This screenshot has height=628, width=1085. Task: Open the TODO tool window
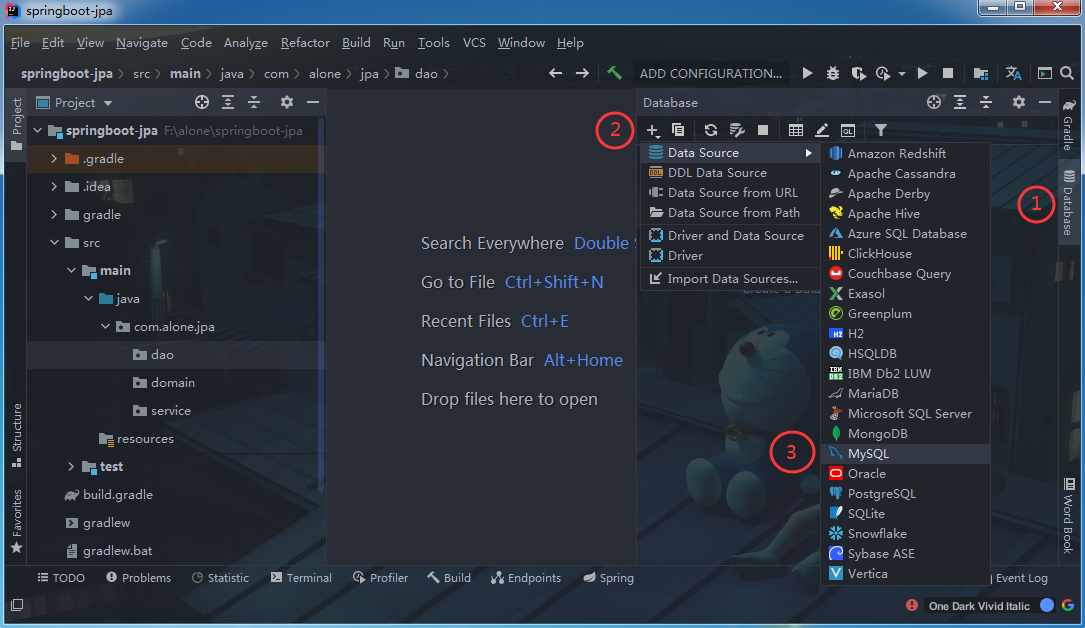tap(61, 578)
